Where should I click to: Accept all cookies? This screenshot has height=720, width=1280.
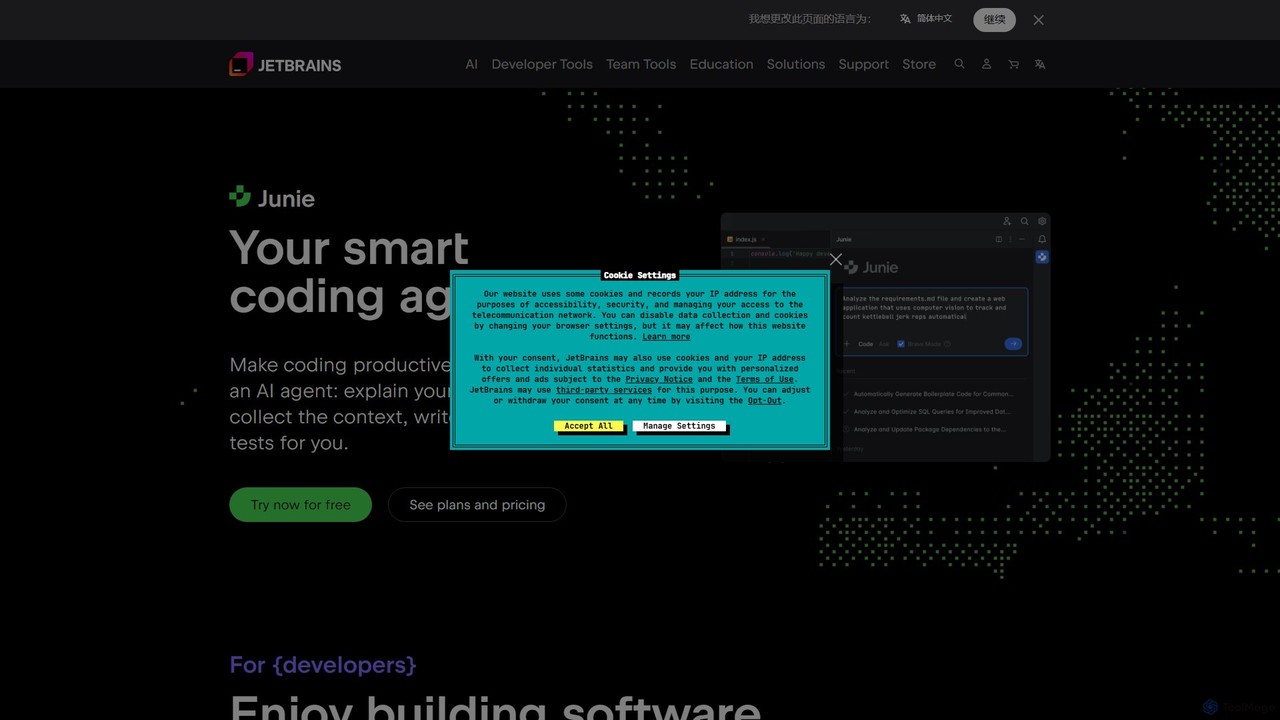coord(588,426)
